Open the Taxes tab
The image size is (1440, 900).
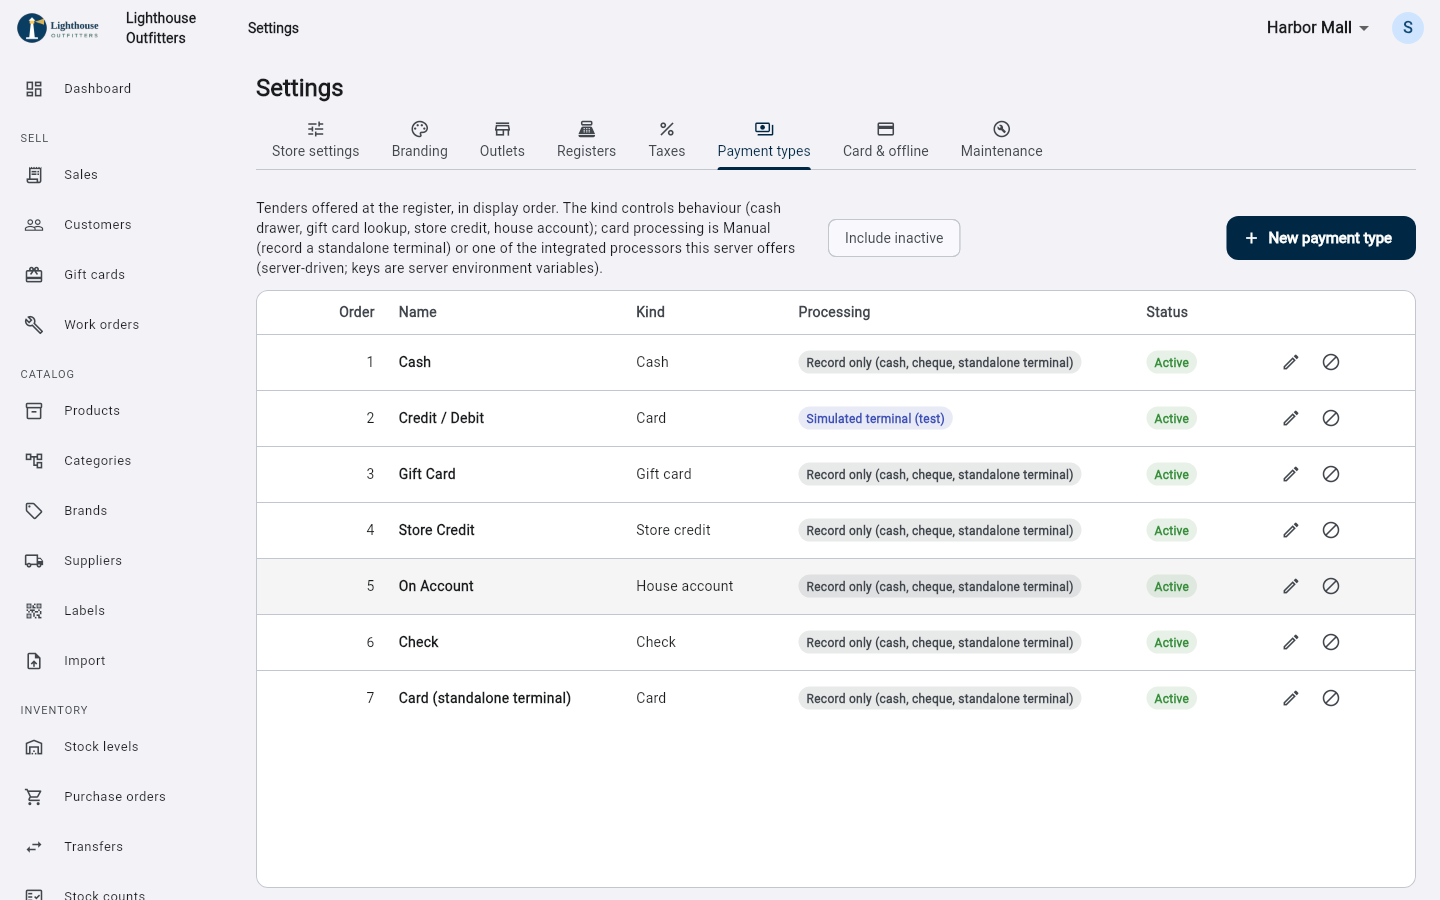[667, 140]
